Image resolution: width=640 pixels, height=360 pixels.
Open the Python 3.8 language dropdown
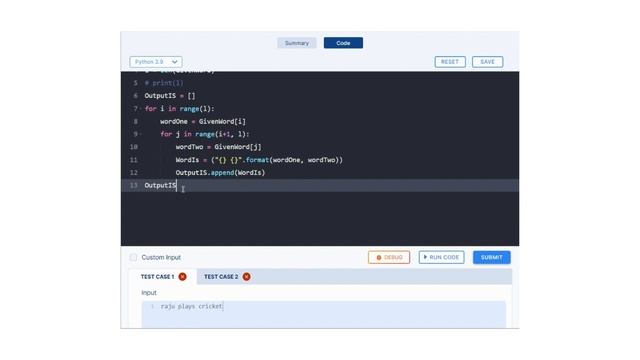156,62
